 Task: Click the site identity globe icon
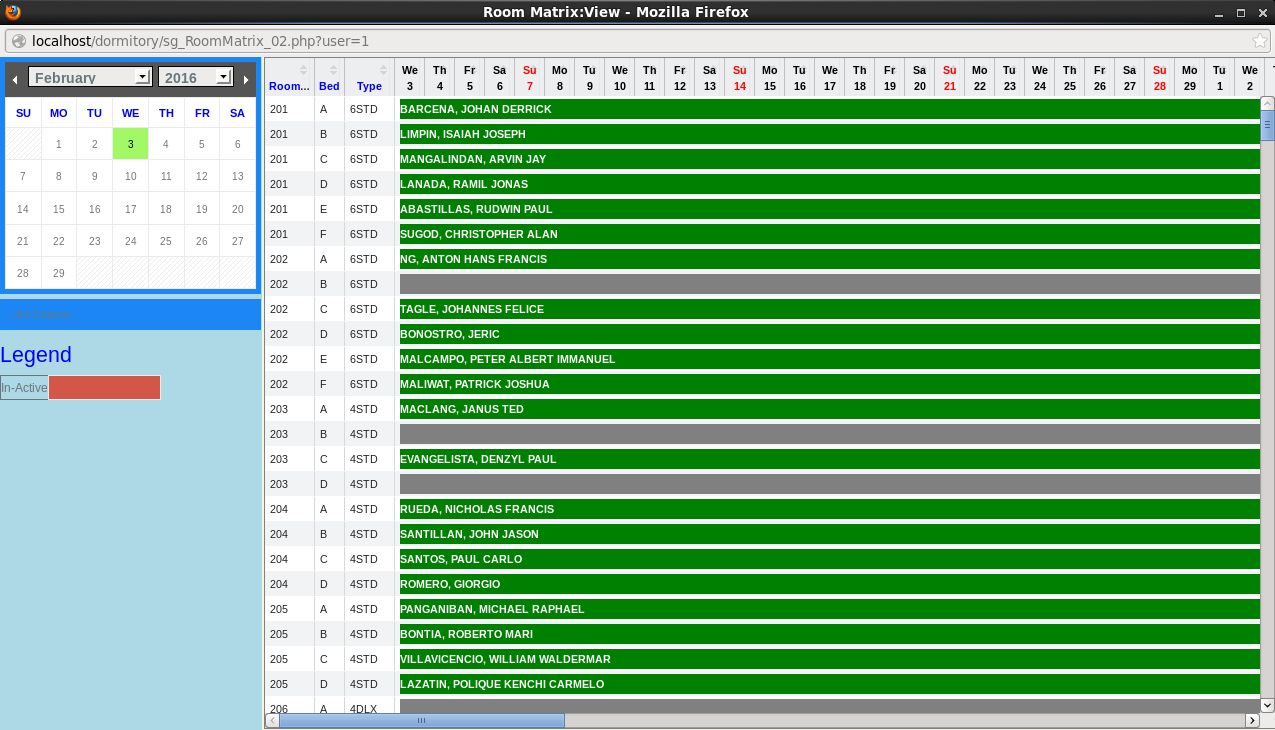(x=19, y=41)
